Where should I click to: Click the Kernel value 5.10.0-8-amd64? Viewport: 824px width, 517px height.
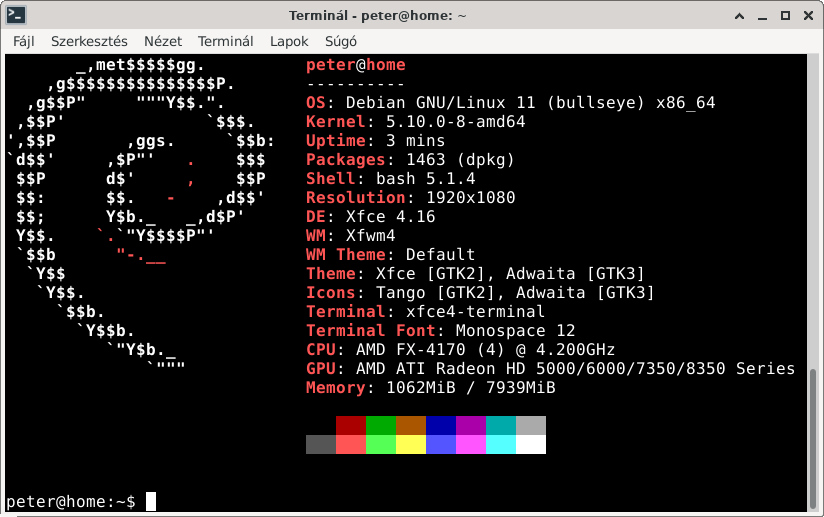click(x=455, y=121)
